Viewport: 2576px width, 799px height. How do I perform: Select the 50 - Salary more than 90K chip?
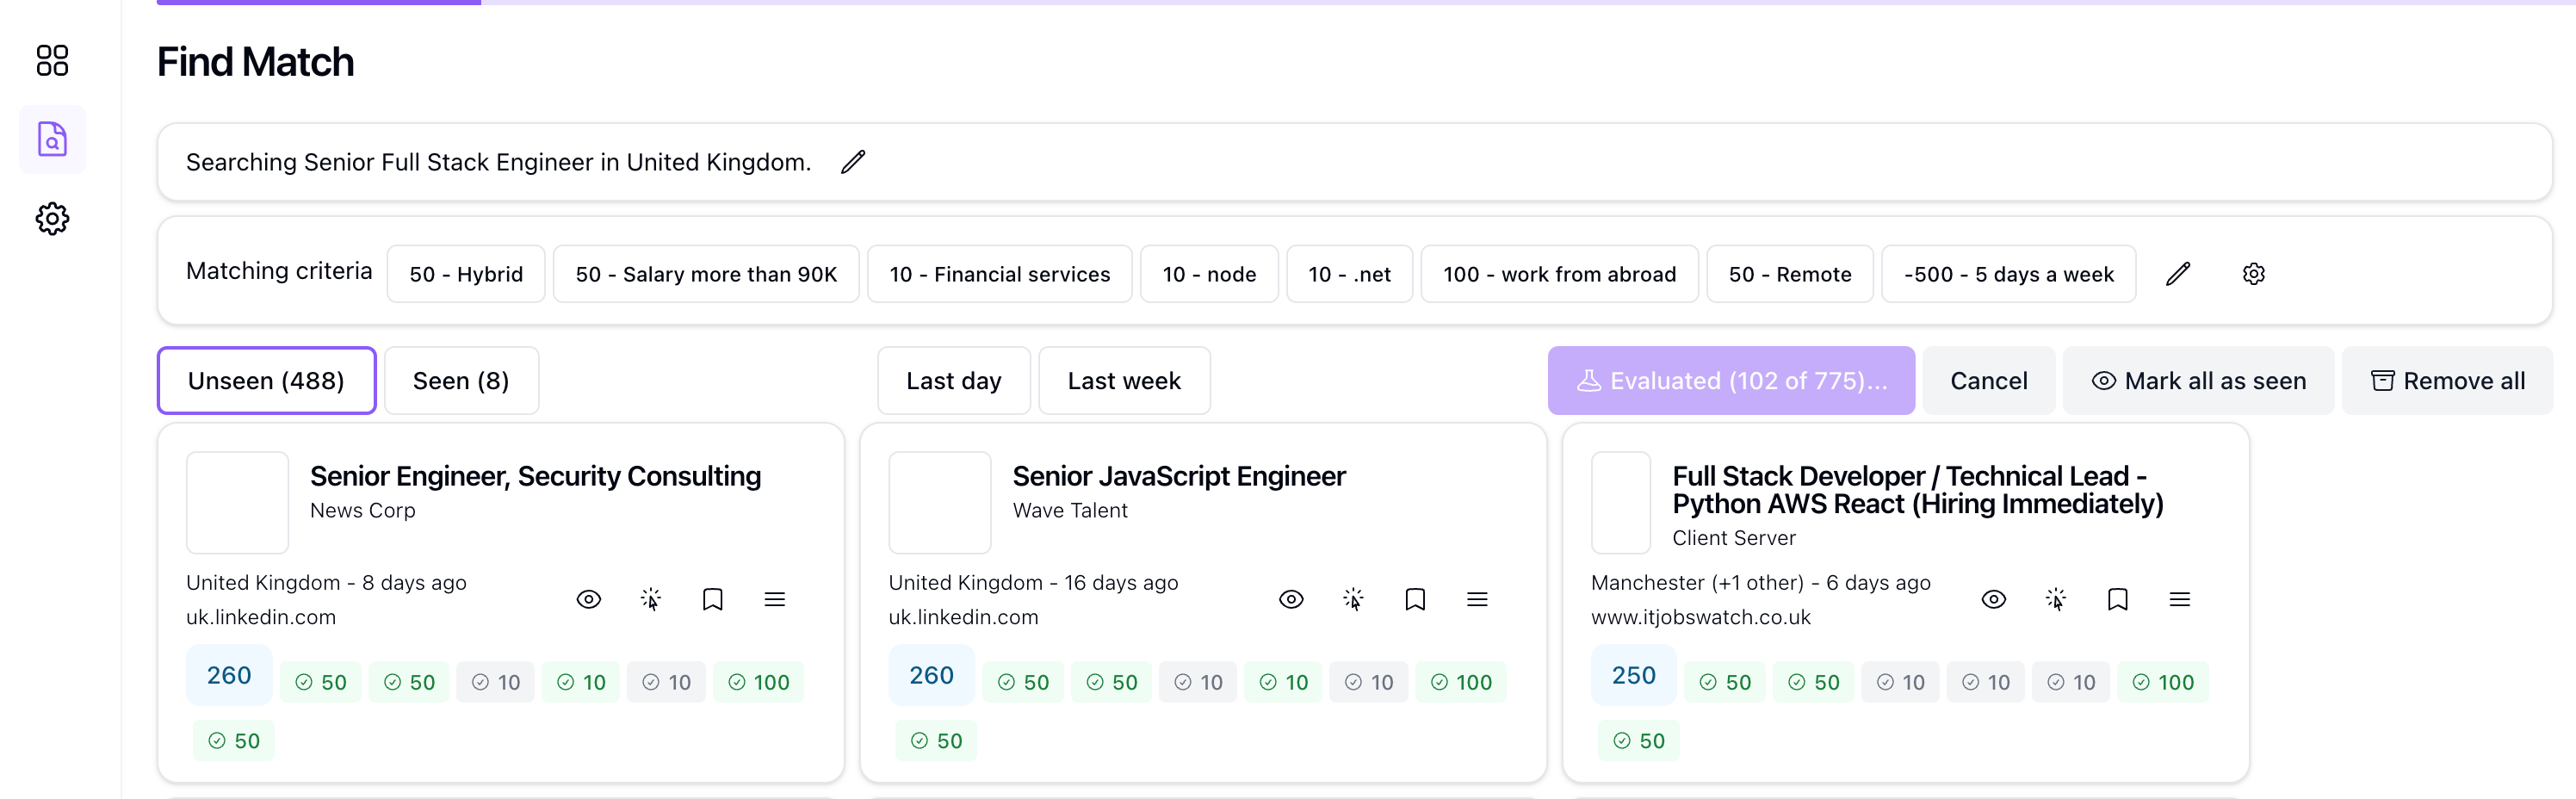point(706,274)
